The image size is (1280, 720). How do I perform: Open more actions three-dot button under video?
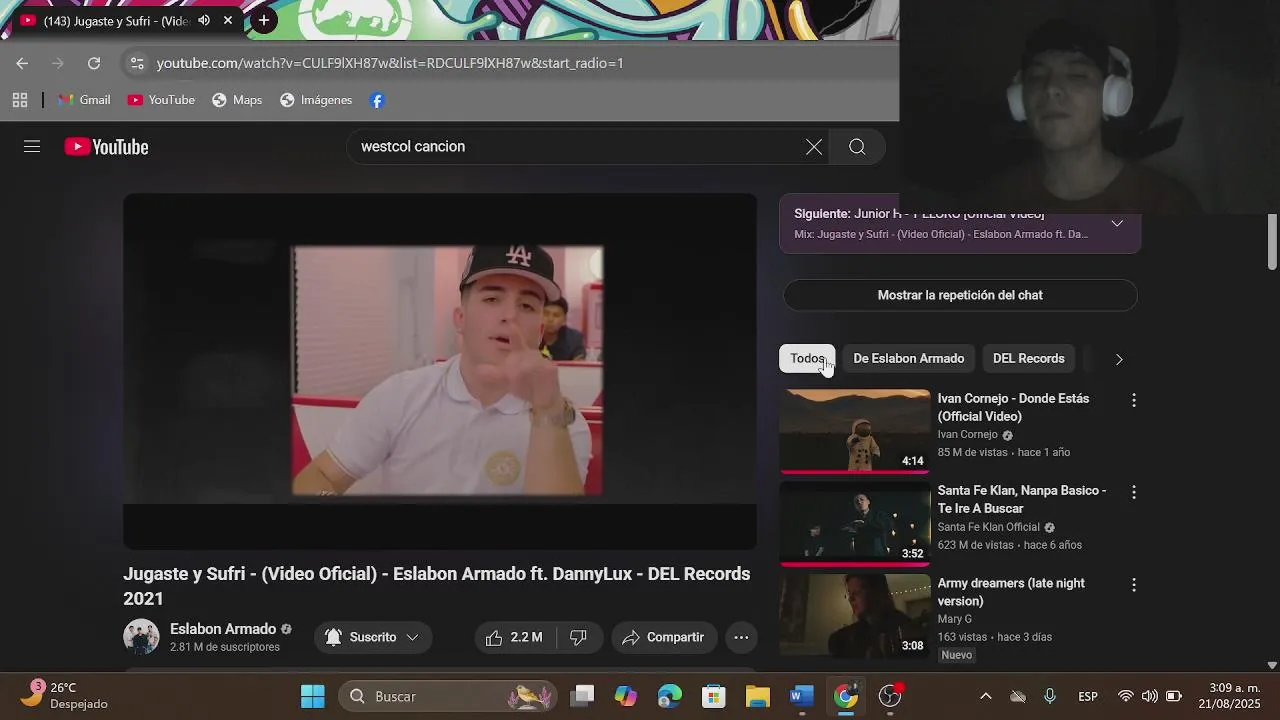[741, 637]
